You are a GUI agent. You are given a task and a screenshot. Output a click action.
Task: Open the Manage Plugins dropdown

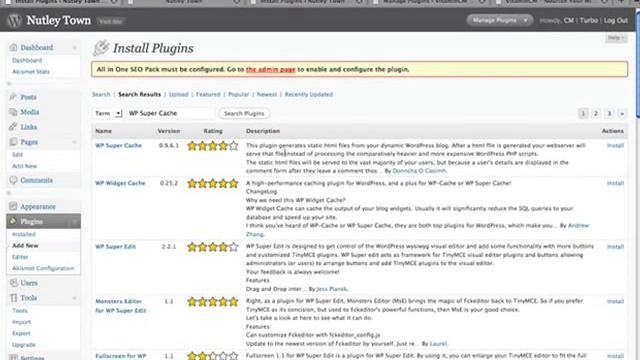click(500, 20)
